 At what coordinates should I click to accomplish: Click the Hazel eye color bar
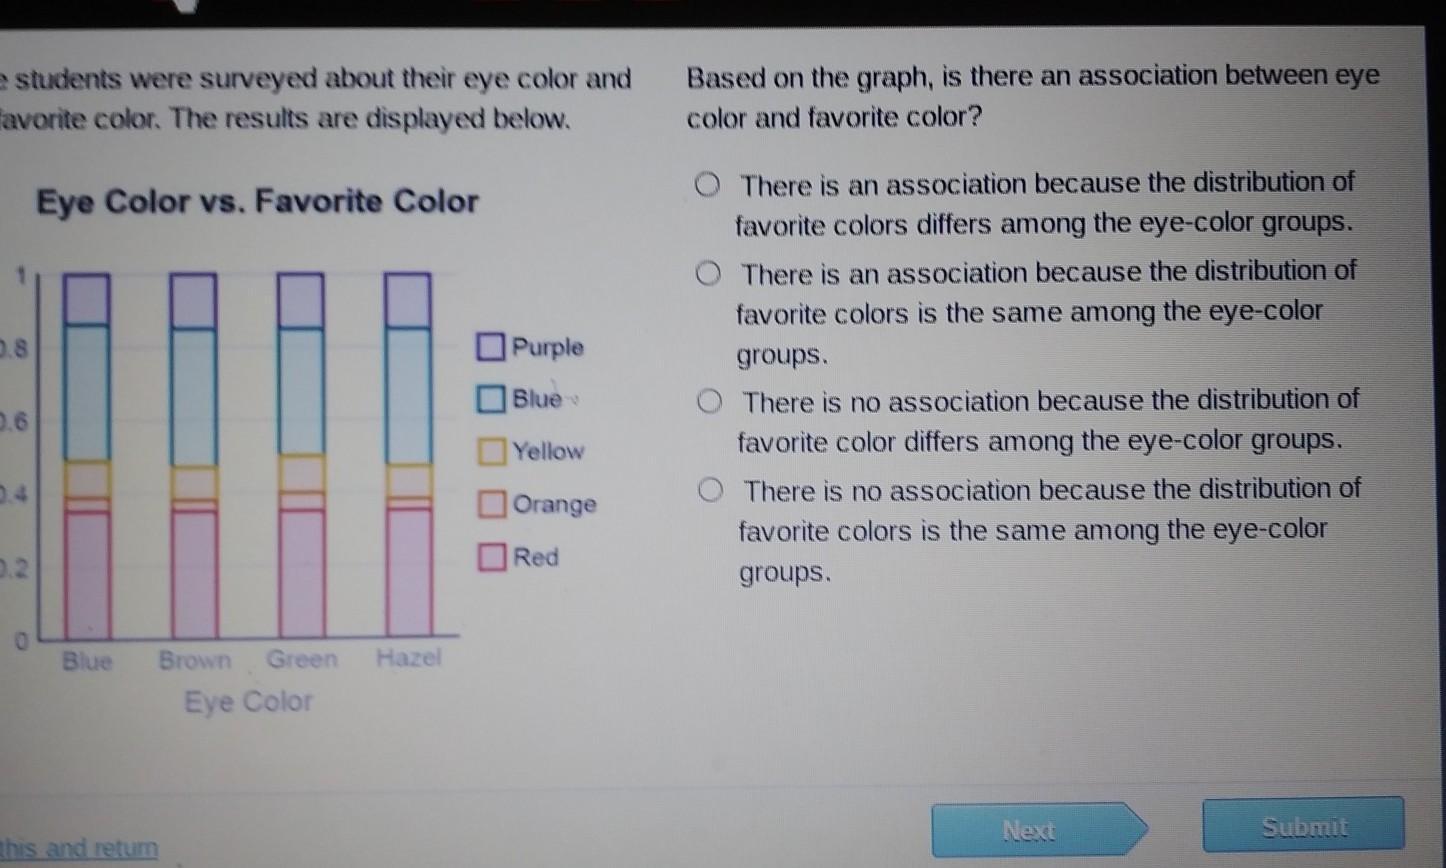[408, 455]
